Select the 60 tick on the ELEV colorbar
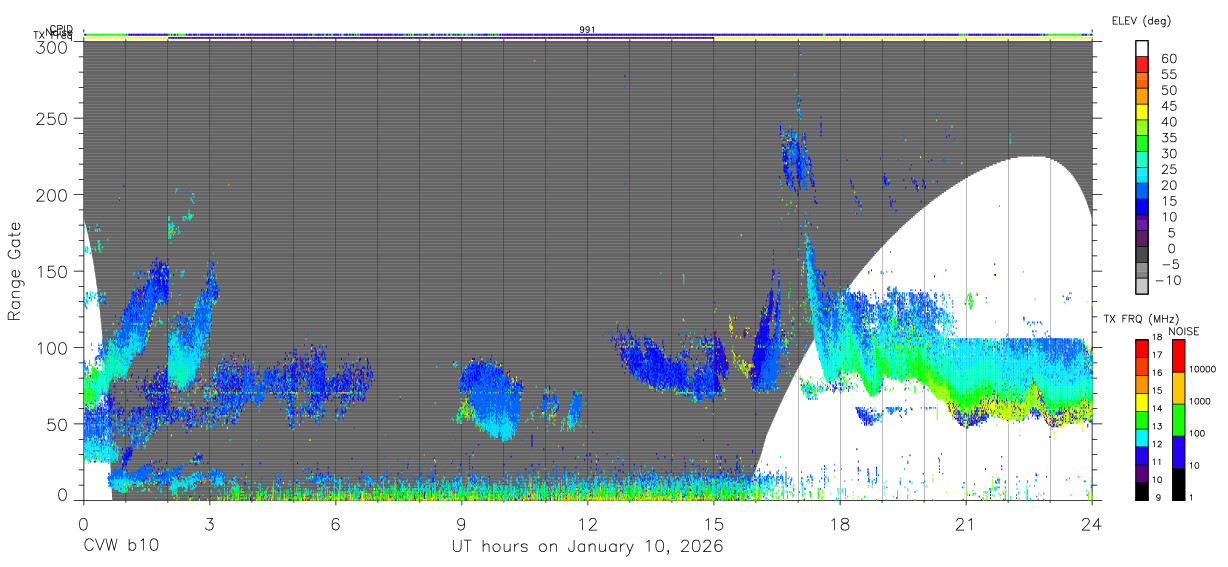 [x=1169, y=58]
